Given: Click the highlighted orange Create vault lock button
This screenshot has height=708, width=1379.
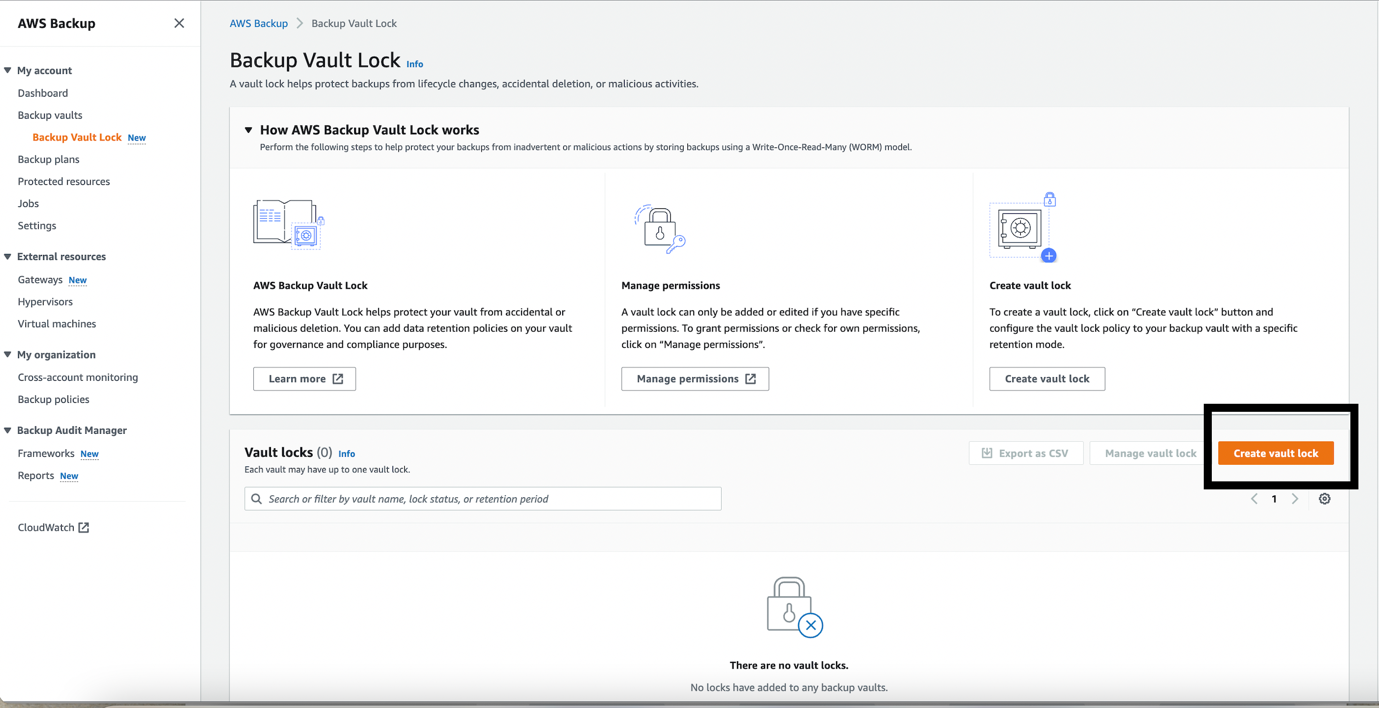Looking at the screenshot, I should [x=1275, y=452].
